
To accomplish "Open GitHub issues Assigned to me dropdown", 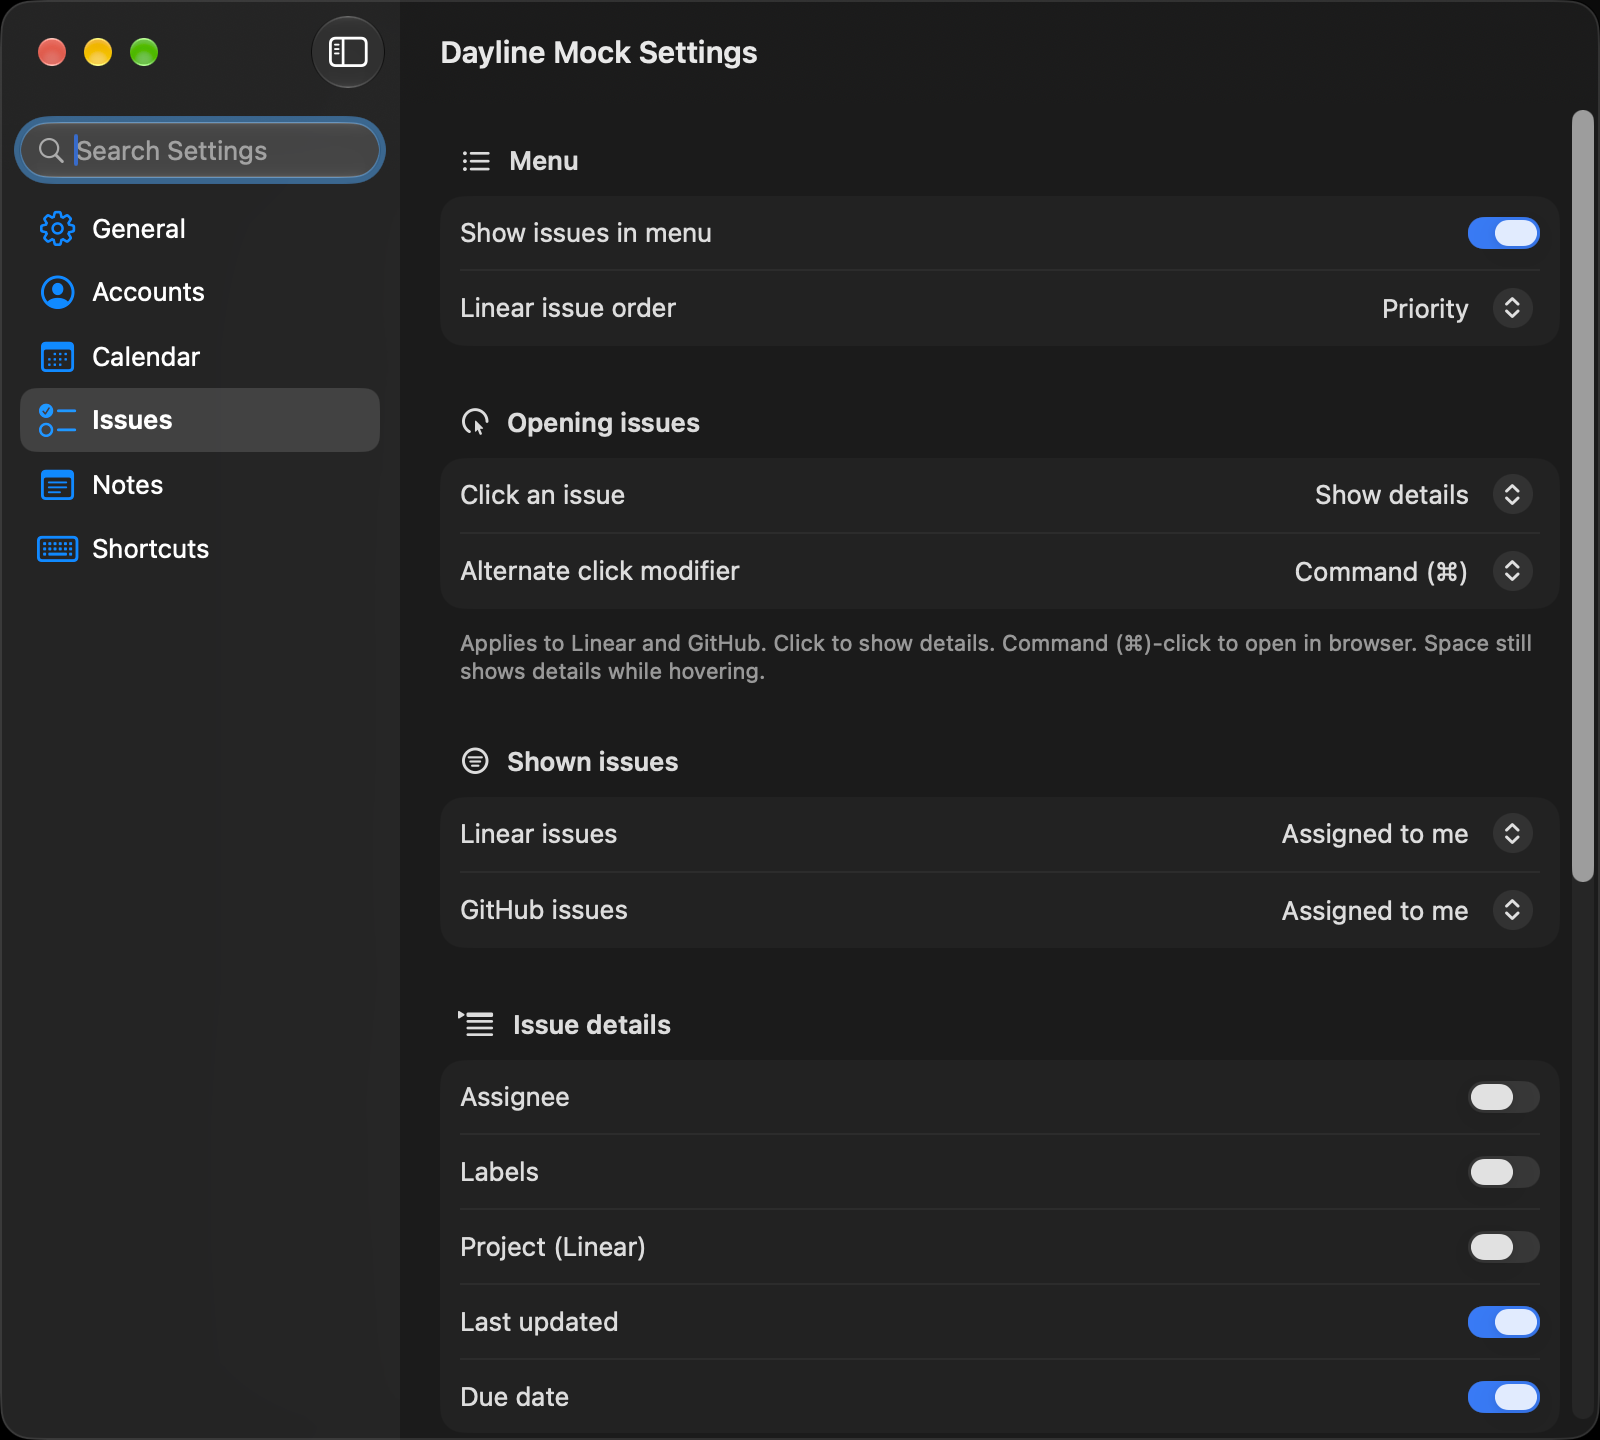I will (1406, 910).
